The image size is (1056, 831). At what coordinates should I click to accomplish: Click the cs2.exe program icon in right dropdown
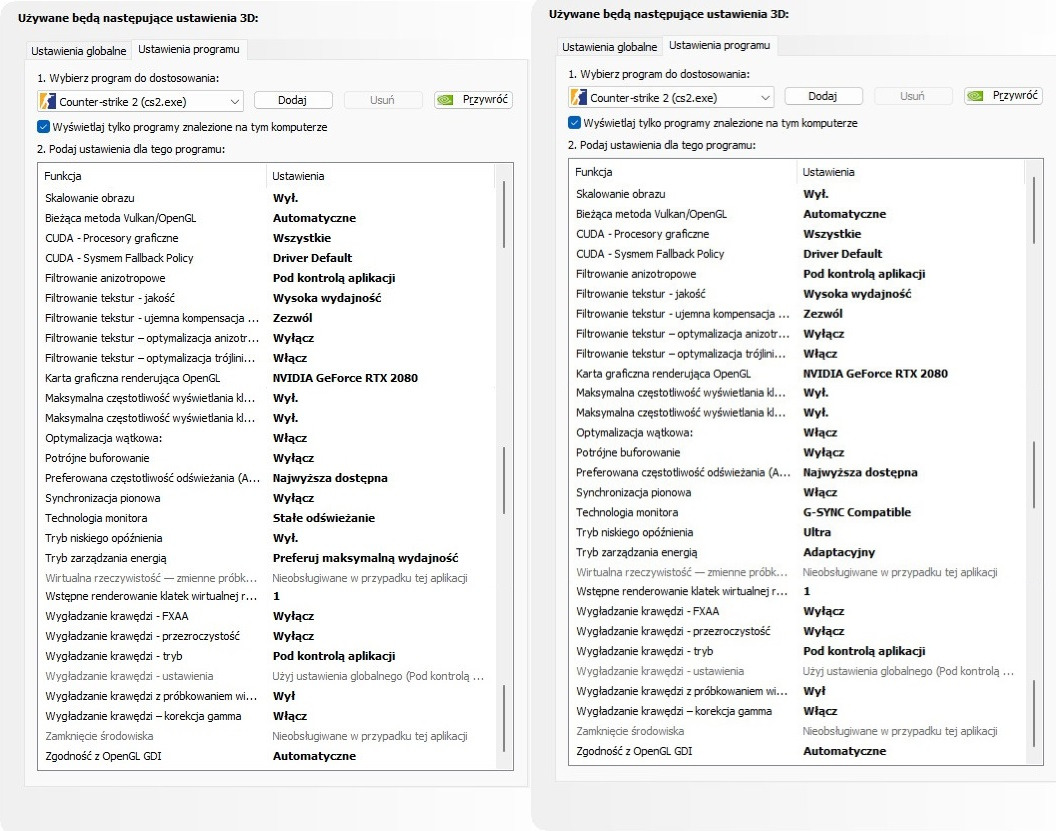pos(579,98)
